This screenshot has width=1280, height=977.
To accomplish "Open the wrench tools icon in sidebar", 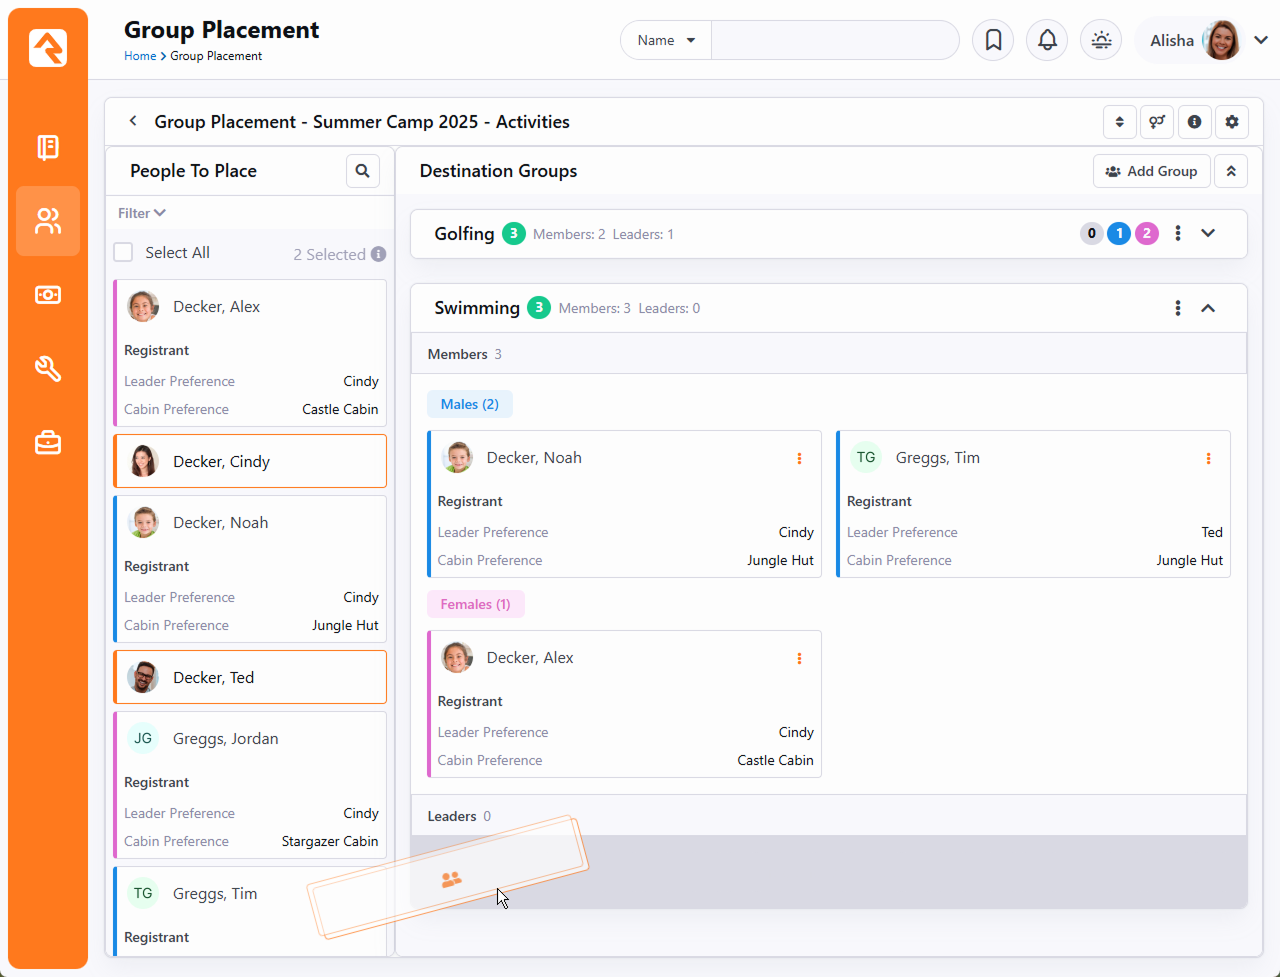I will tap(48, 368).
